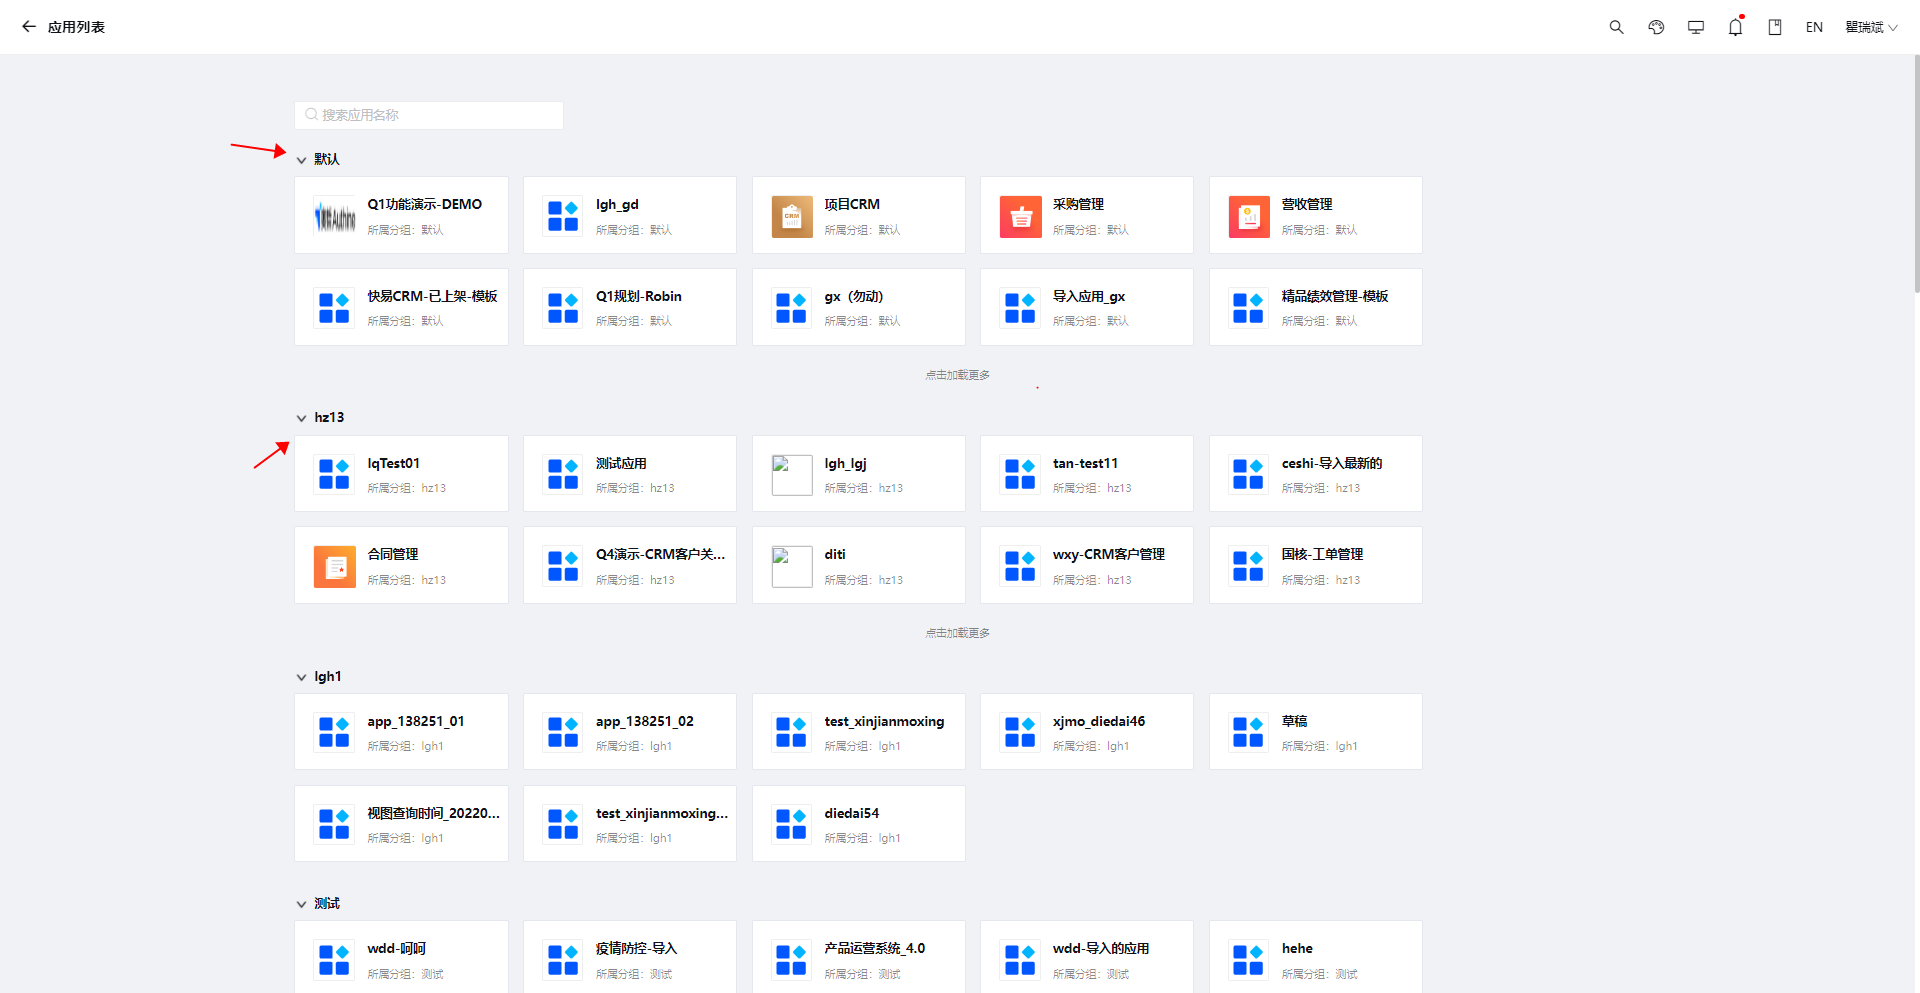Go back using the left arrow icon

pyautogui.click(x=29, y=27)
